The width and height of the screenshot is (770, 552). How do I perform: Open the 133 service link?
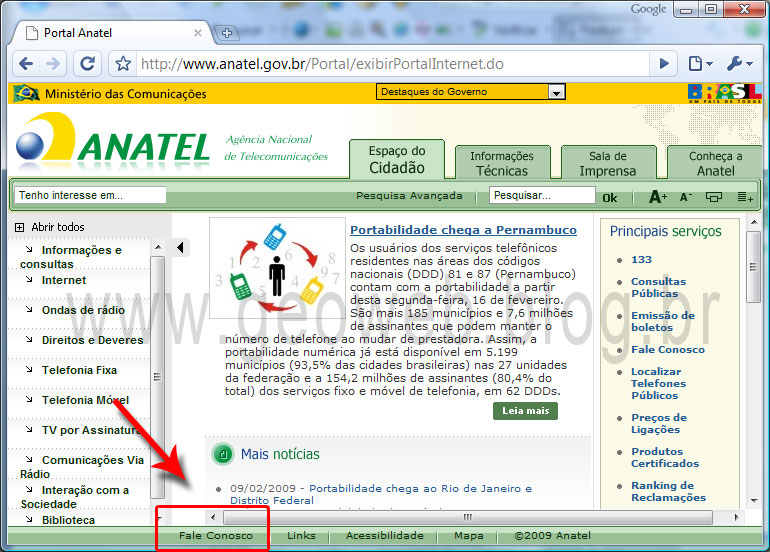click(x=641, y=259)
